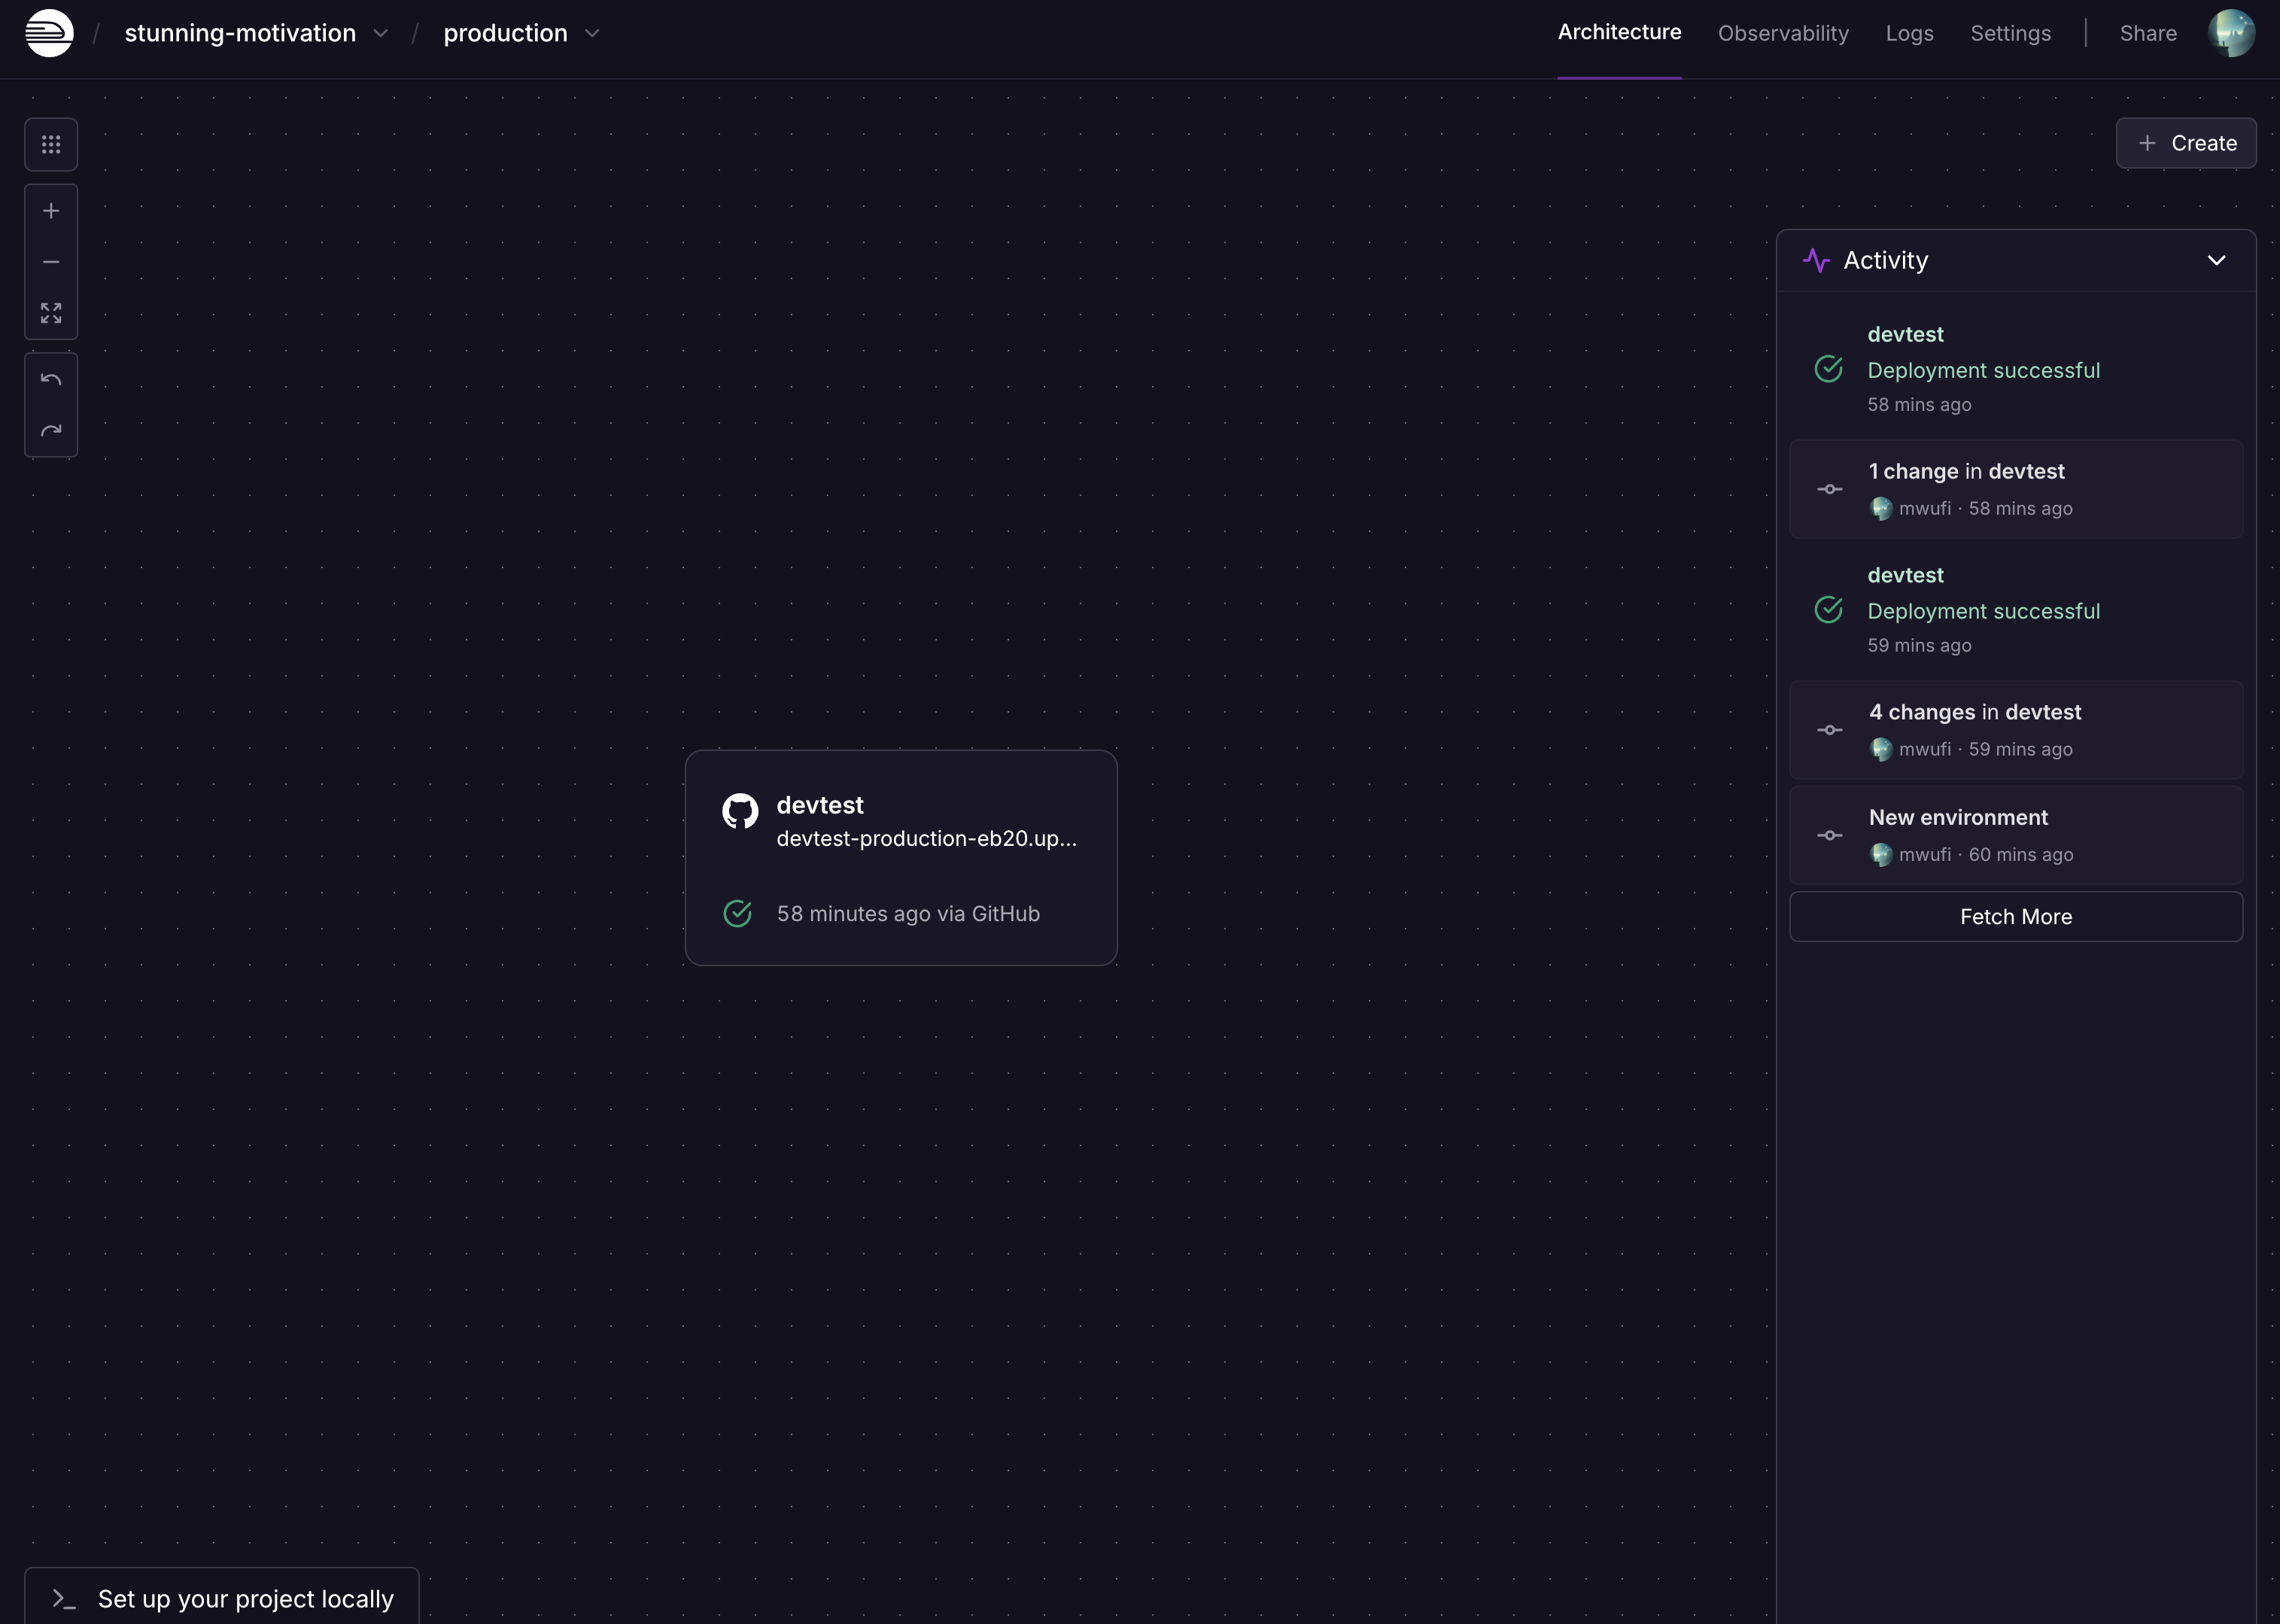2280x1624 pixels.
Task: Click the Railway logo home icon
Action: pyautogui.click(x=49, y=33)
